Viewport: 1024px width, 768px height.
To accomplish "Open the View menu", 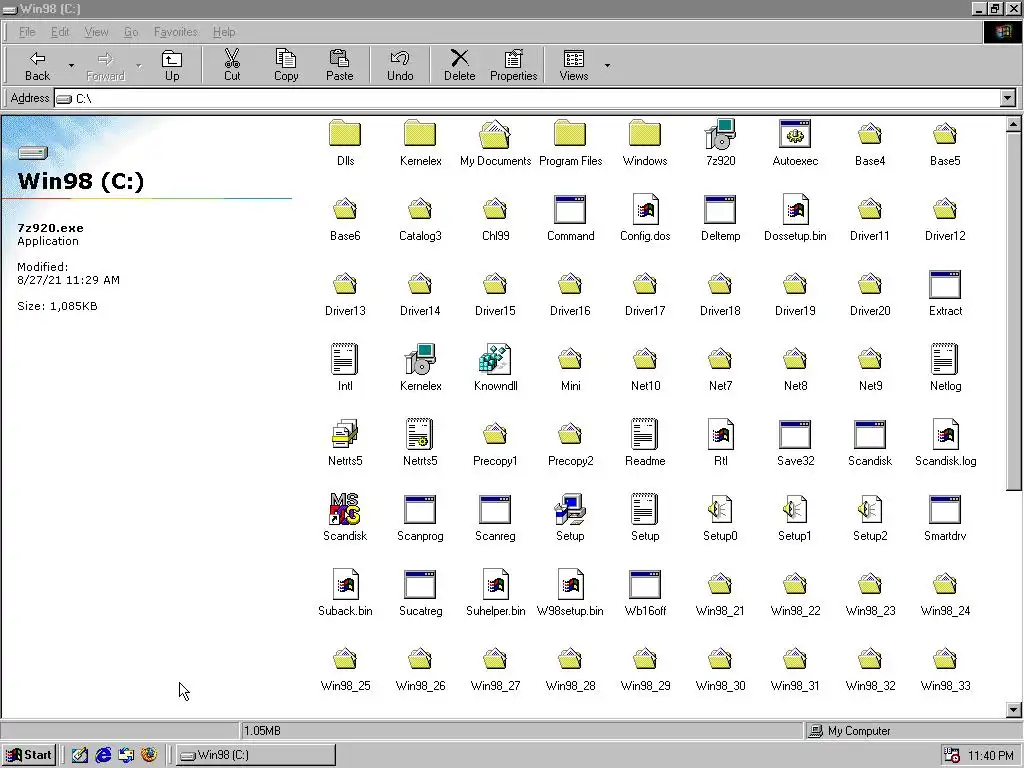I will (x=96, y=32).
